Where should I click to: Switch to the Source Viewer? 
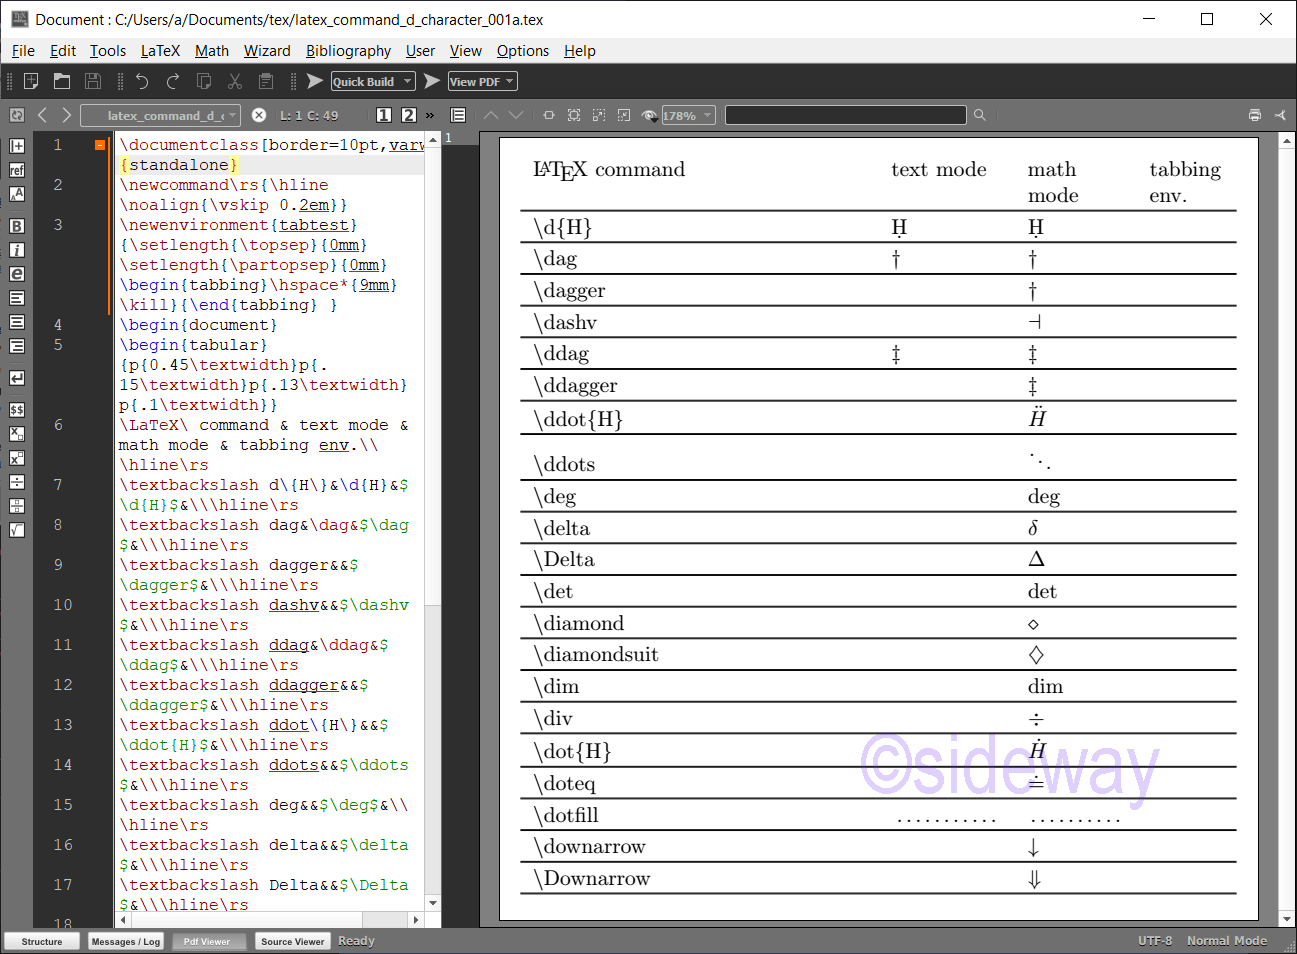tap(292, 940)
